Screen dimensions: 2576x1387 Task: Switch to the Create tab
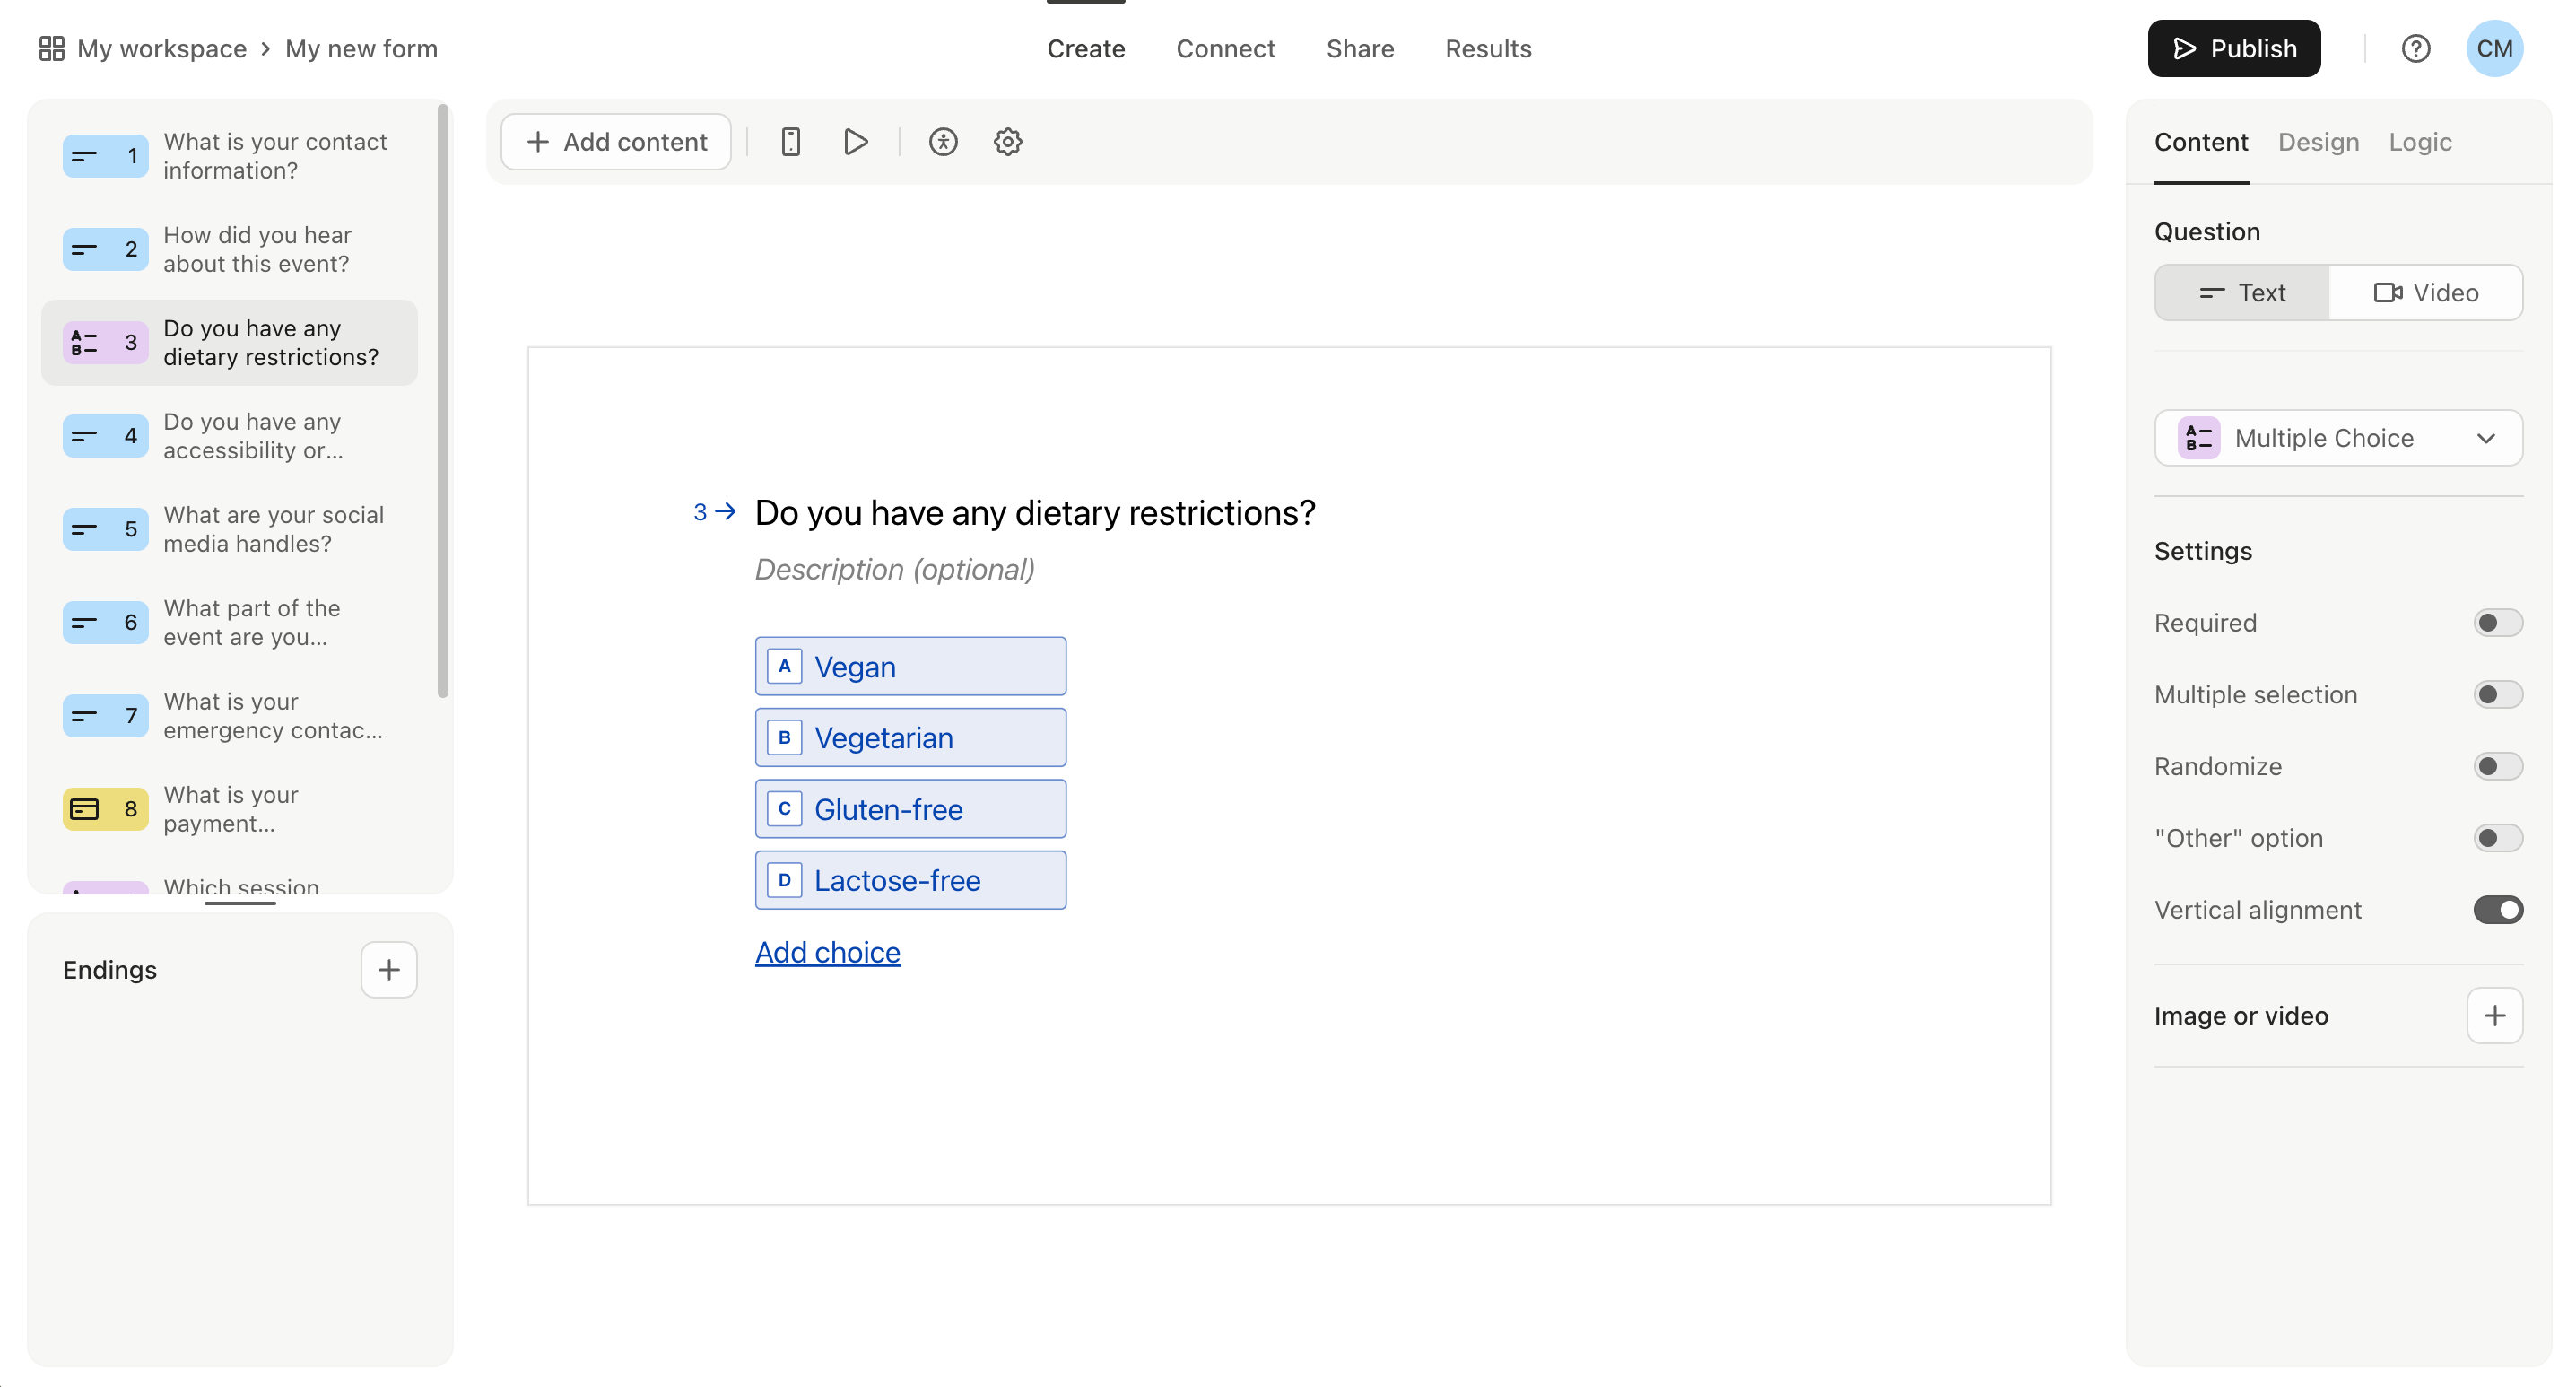pyautogui.click(x=1085, y=48)
